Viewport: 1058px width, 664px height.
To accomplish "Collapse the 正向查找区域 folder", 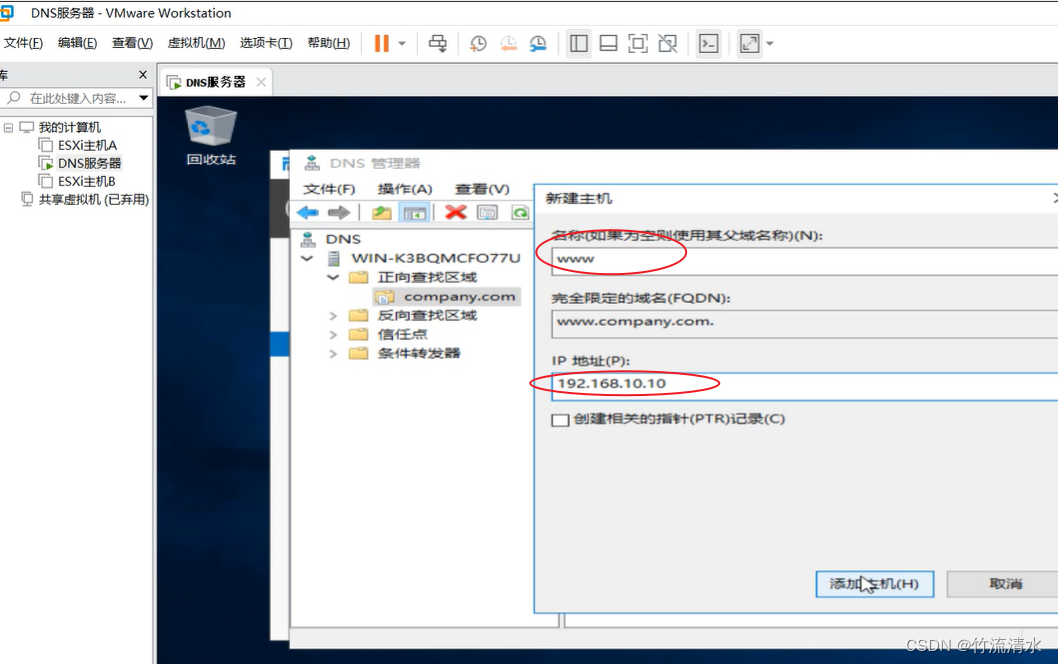I will click(x=333, y=277).
